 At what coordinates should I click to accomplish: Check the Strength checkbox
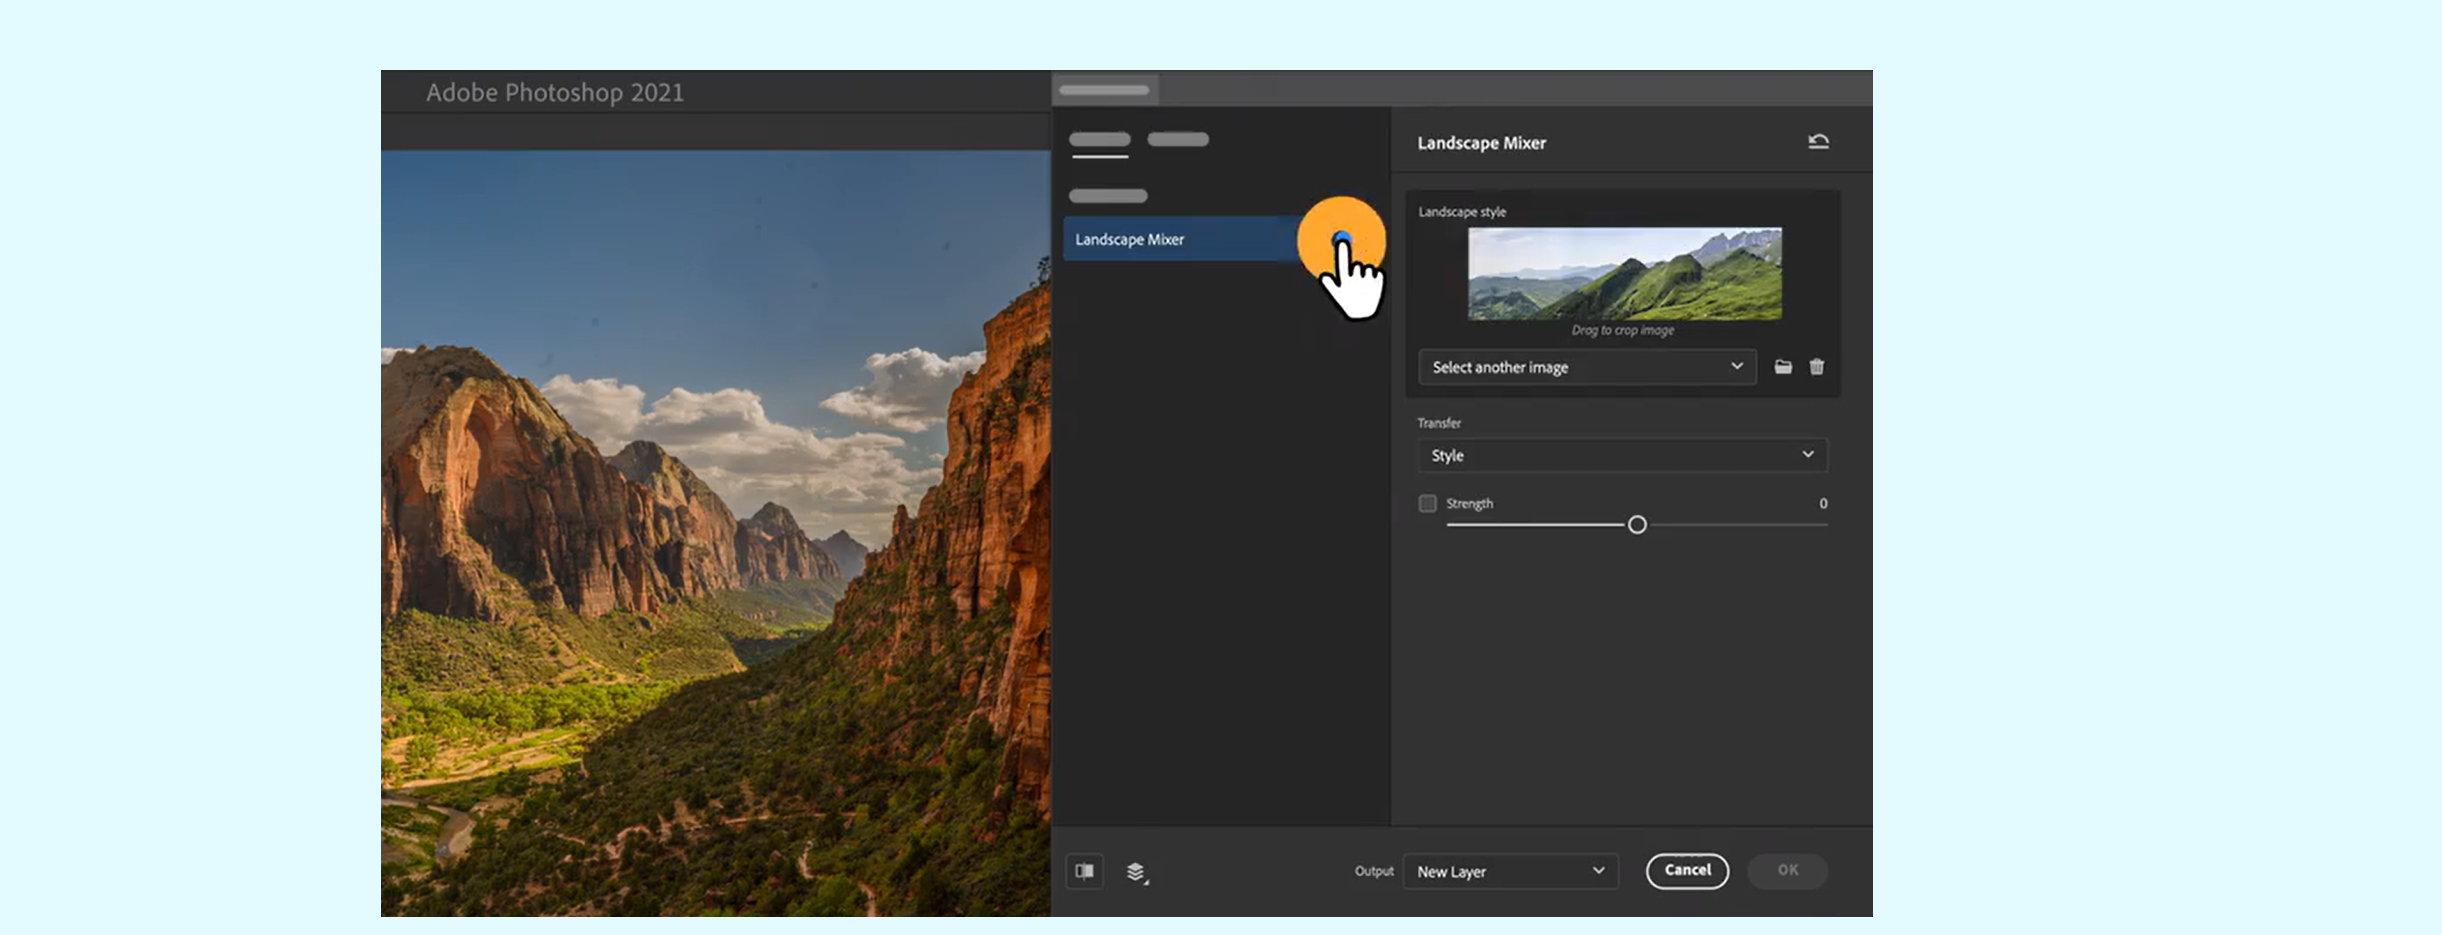1427,504
